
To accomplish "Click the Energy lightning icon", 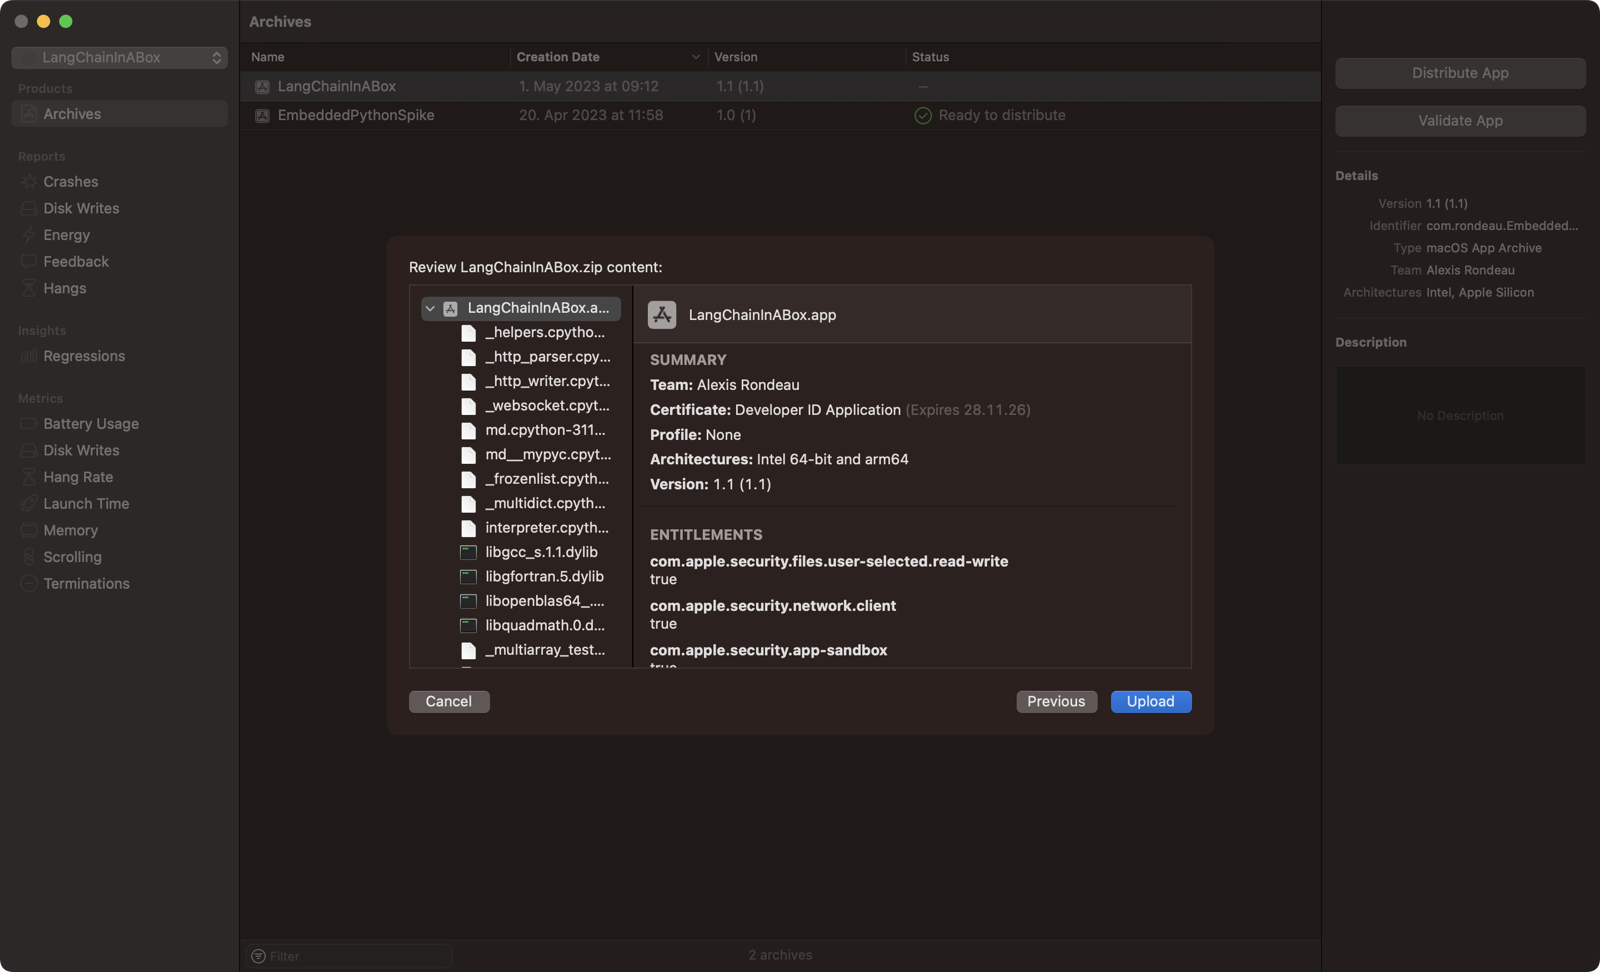I will point(29,235).
